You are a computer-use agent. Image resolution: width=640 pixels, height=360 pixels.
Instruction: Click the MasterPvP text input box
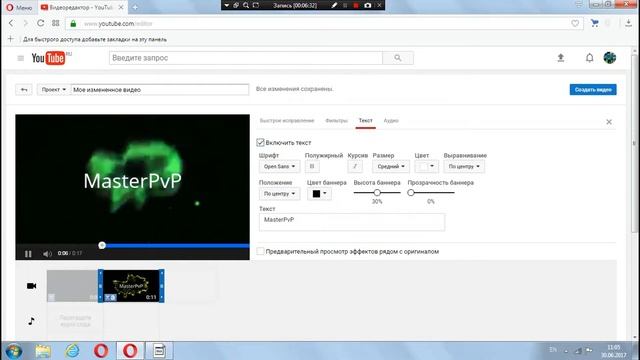(352, 222)
